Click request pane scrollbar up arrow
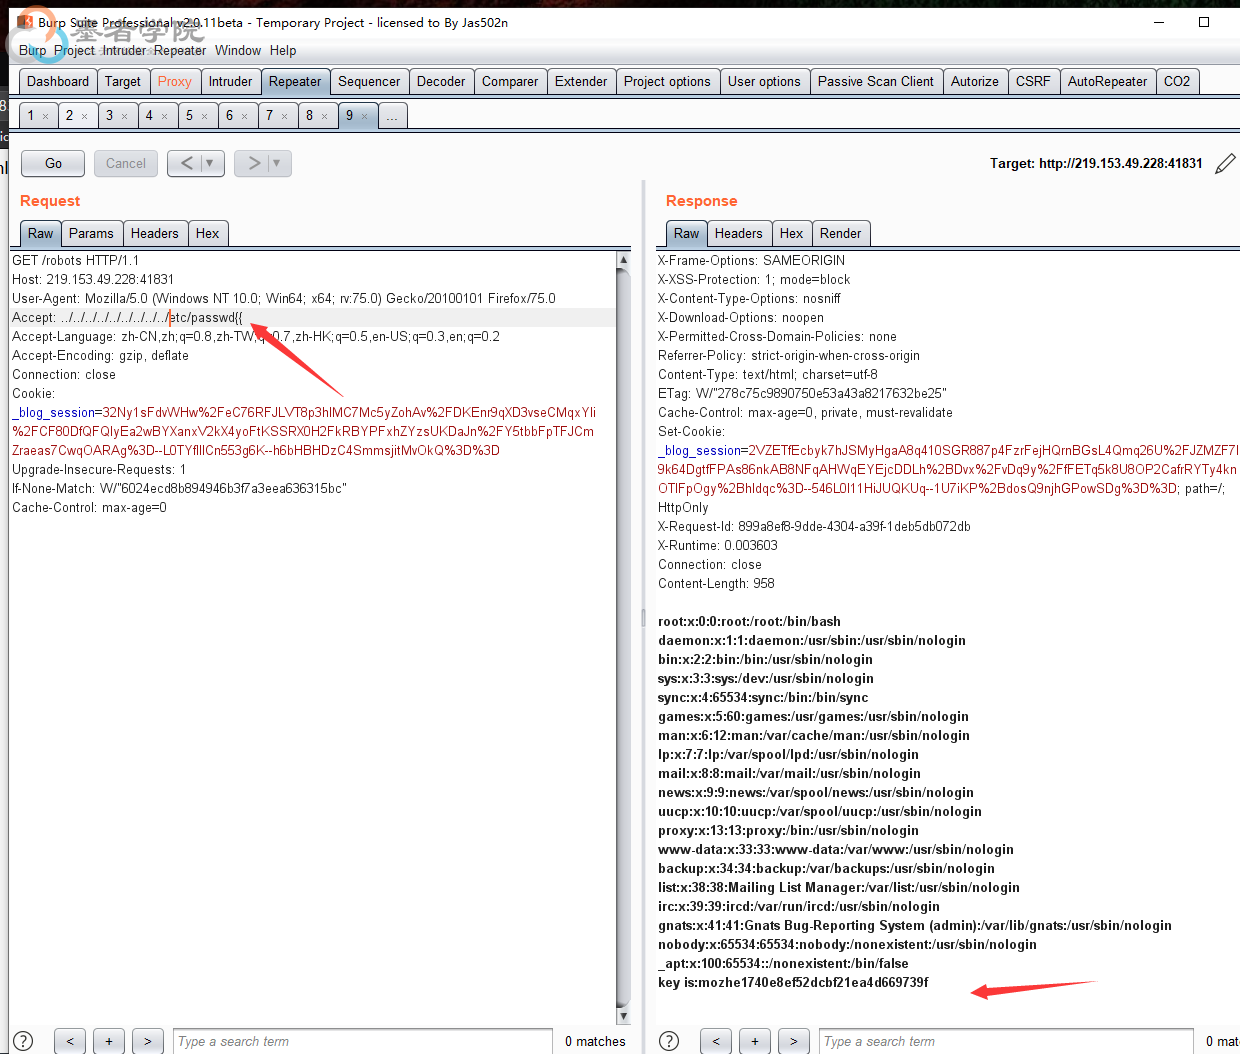Viewport: 1240px width, 1054px height. [624, 260]
